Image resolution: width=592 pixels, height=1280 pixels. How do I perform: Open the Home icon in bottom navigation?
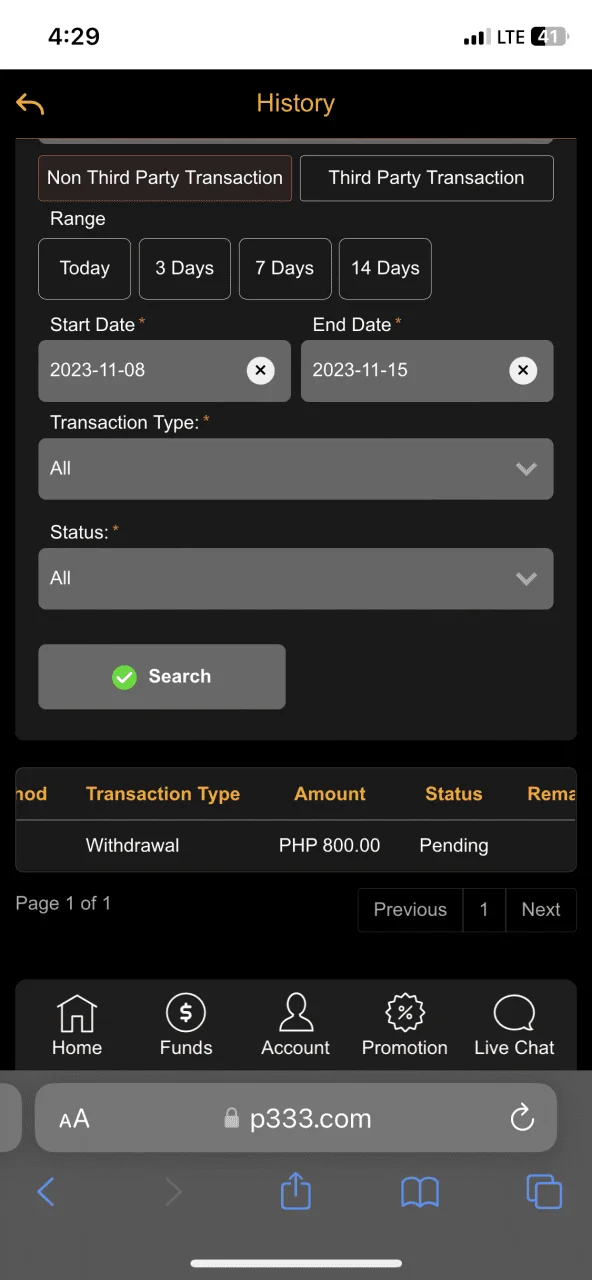[77, 1013]
